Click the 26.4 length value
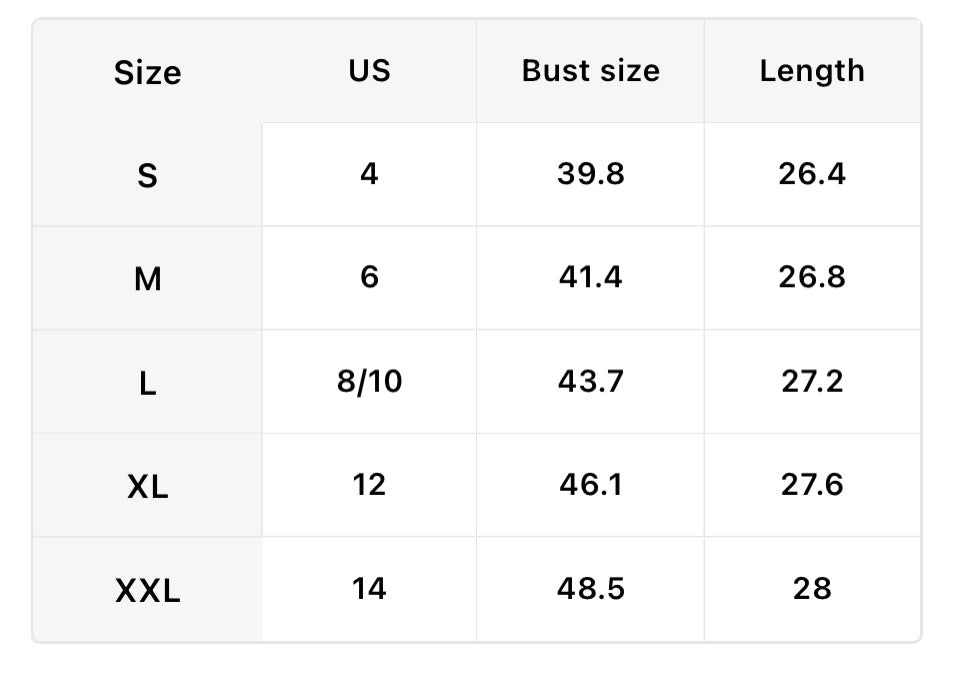 pos(811,174)
